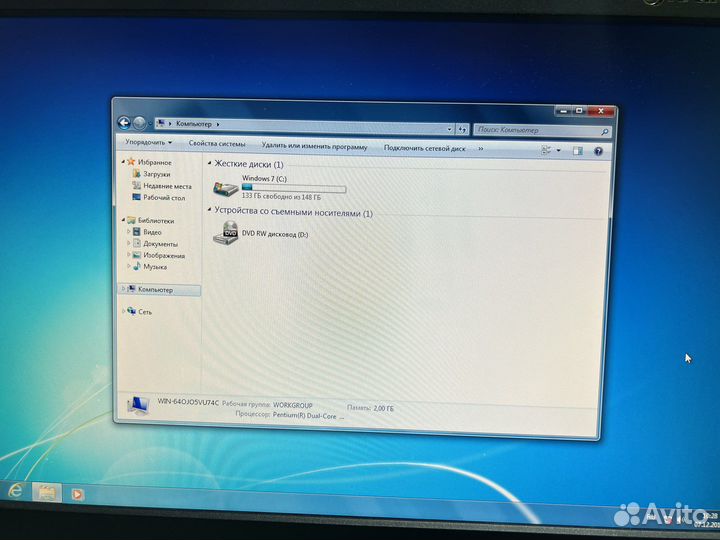Open Help with the question mark icon
The image size is (720, 540).
(598, 152)
